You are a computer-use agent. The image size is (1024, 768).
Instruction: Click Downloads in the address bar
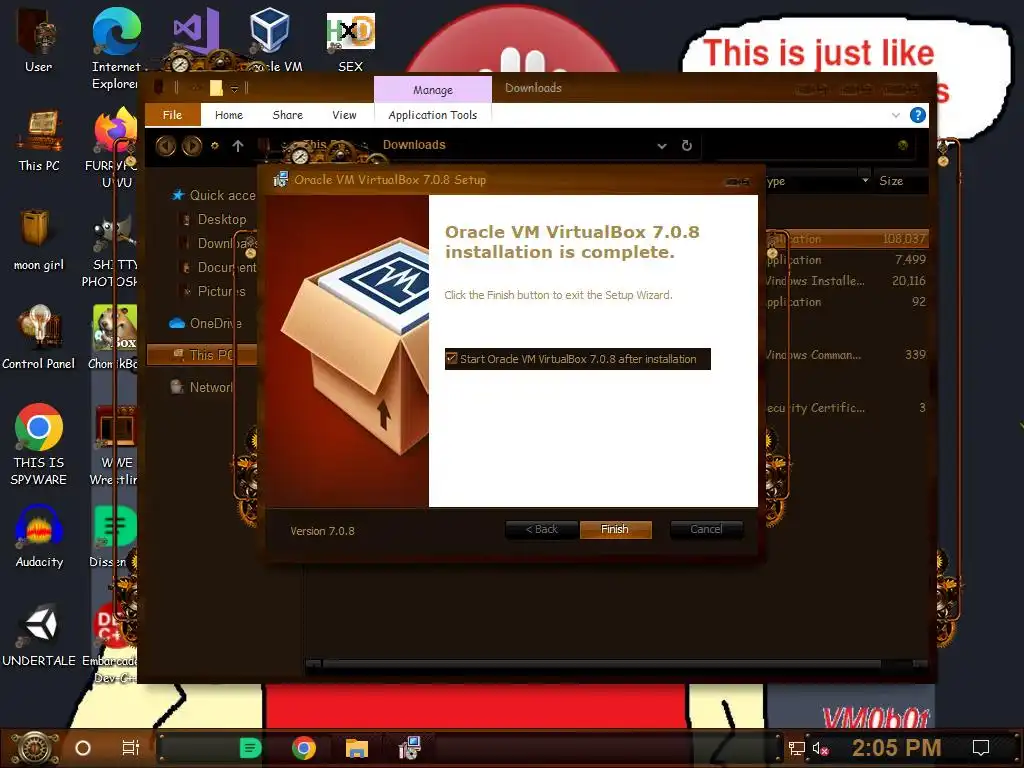pos(414,145)
